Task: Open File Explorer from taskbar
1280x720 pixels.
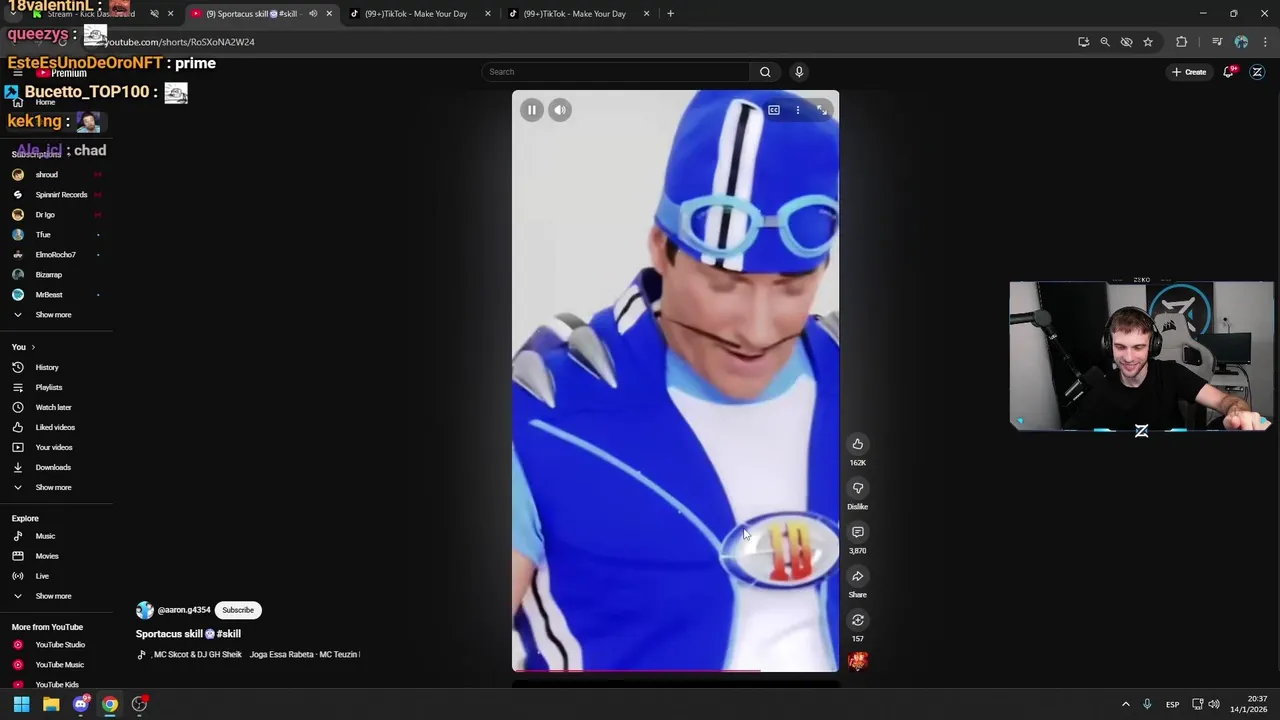Action: (51, 704)
